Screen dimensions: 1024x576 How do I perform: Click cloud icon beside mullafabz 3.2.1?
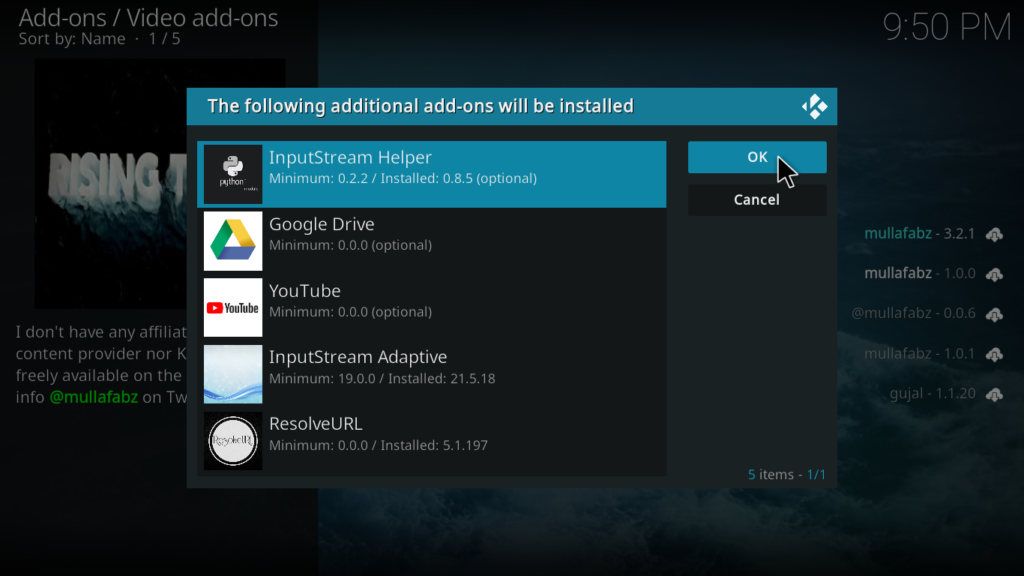(x=994, y=234)
